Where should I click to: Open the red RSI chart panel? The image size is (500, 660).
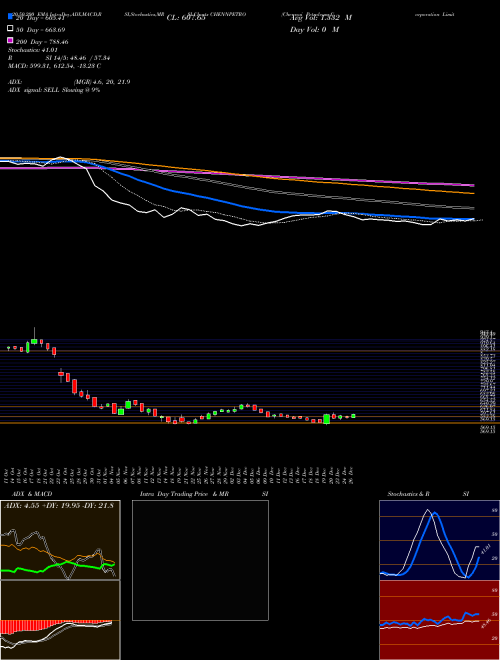[439, 620]
